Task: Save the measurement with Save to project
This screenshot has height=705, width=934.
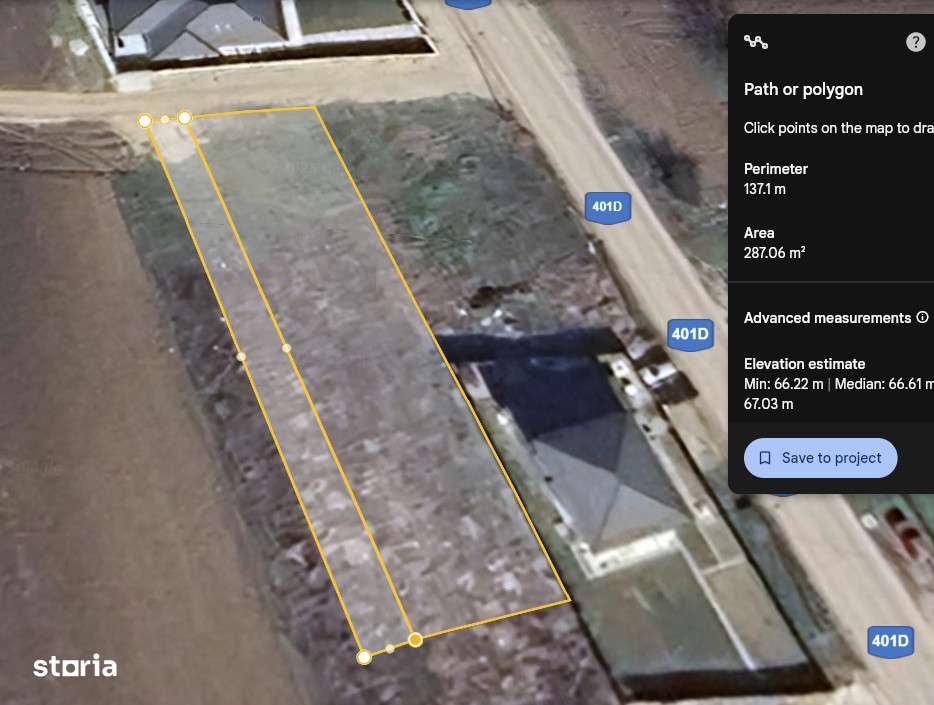Action: click(x=820, y=458)
